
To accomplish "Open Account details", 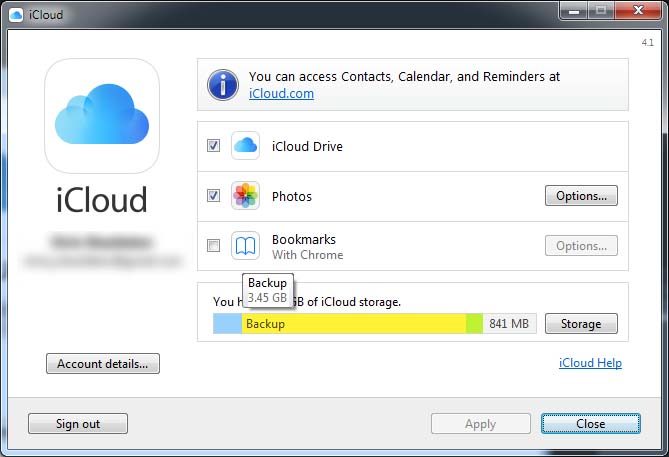I will click(x=103, y=364).
